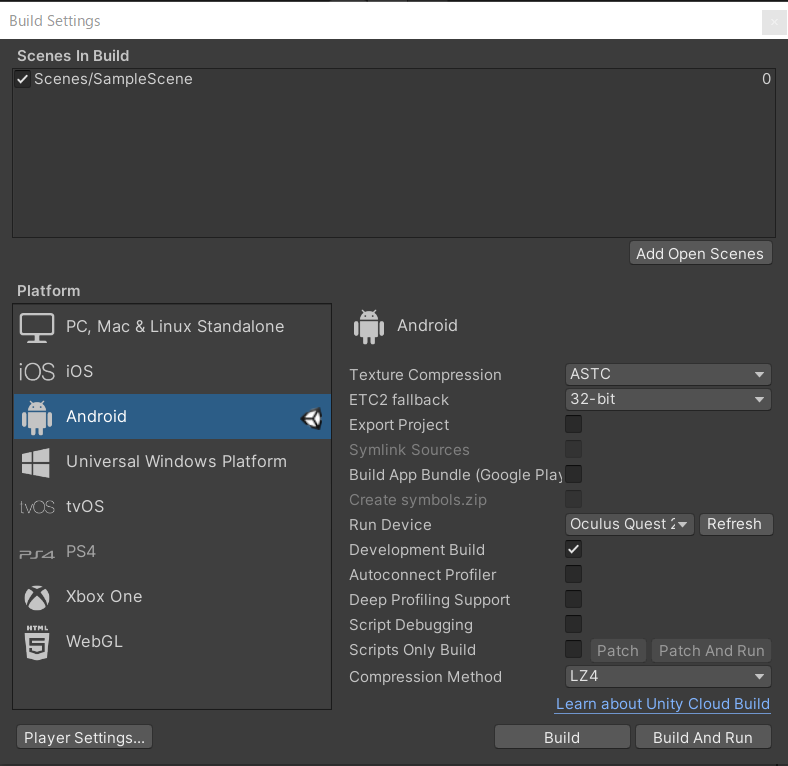
Task: Click the large Android icon in settings header
Action: [369, 327]
